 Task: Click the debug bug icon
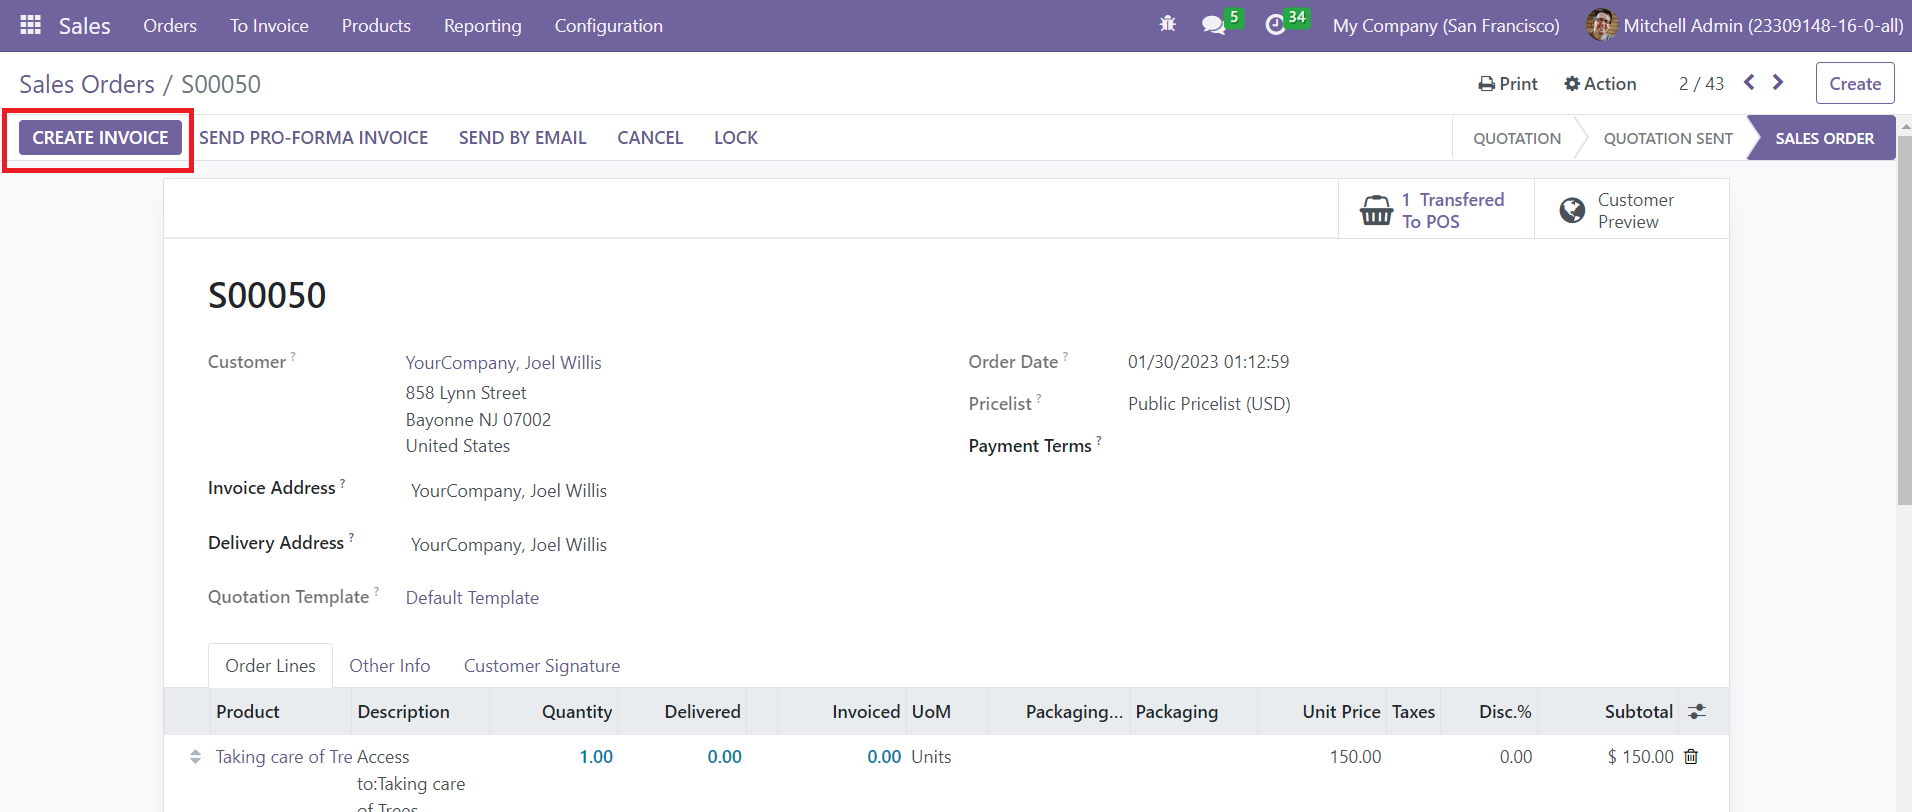click(x=1167, y=24)
